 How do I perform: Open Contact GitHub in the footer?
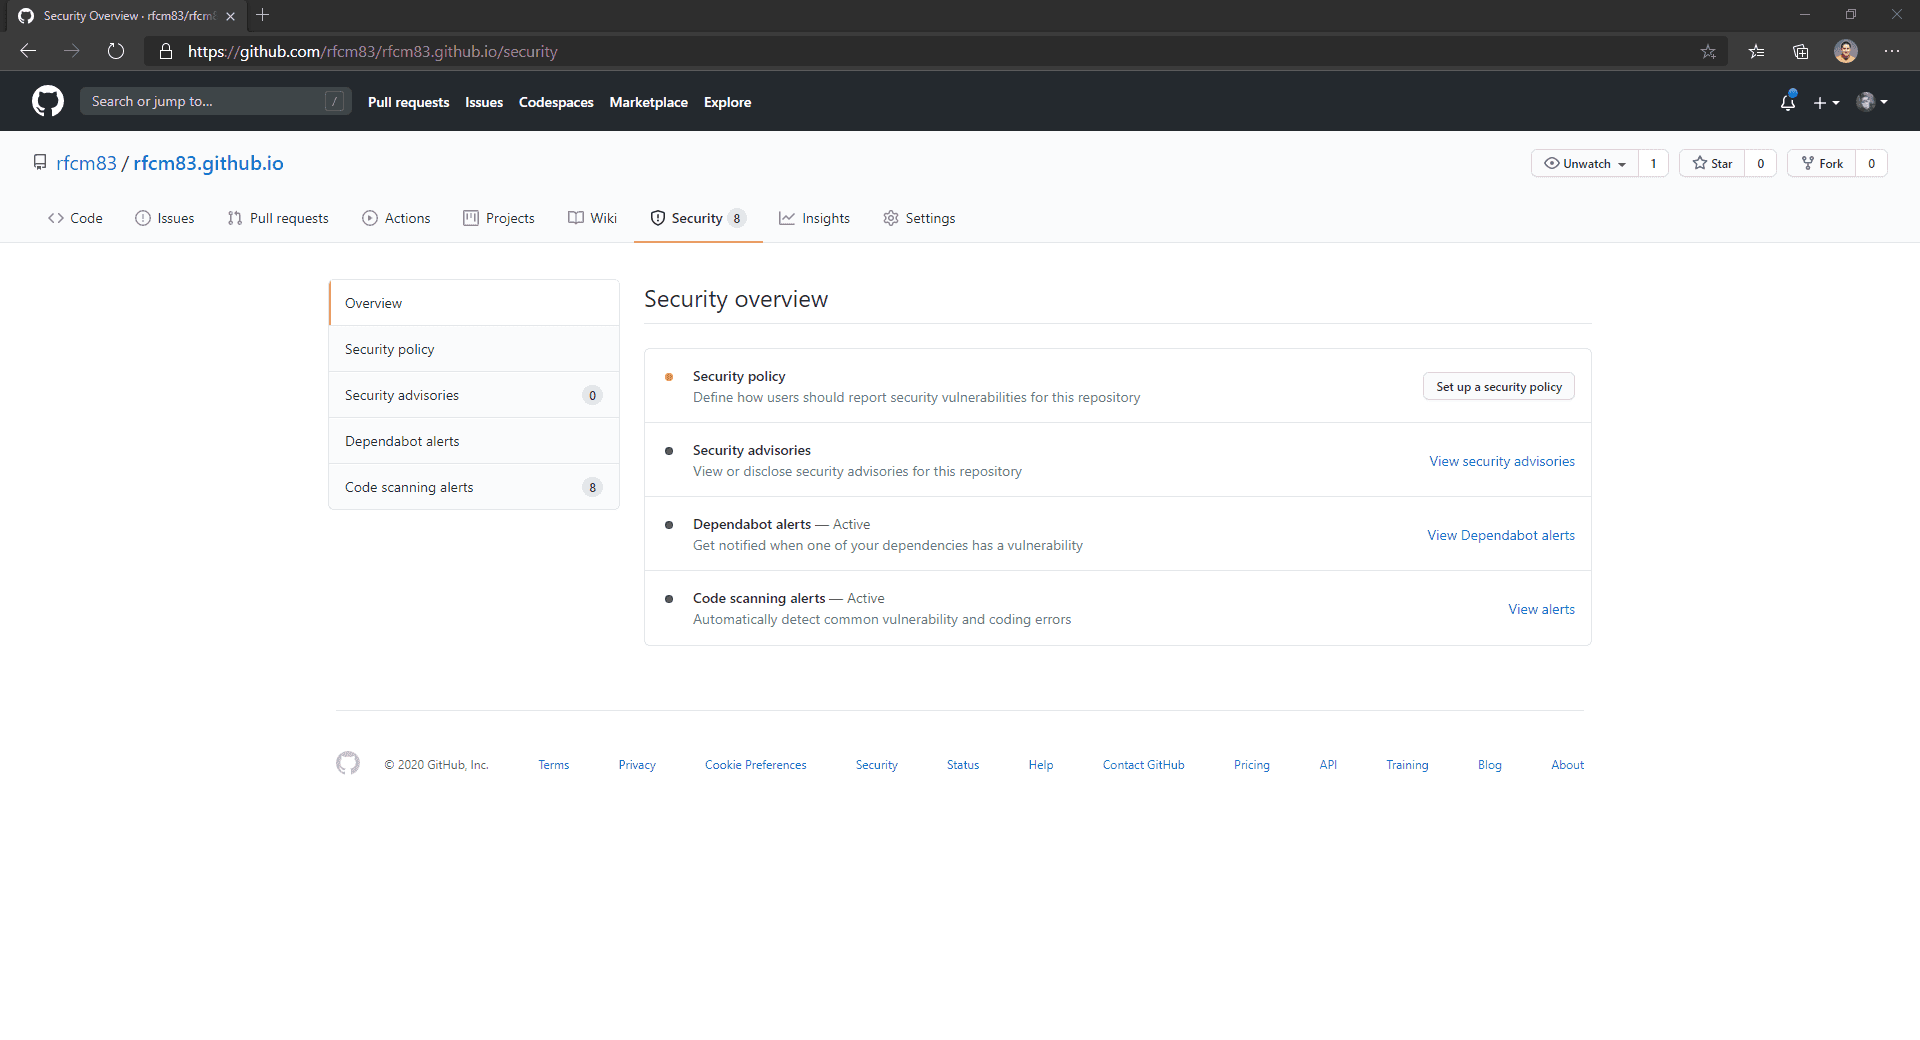coord(1143,765)
